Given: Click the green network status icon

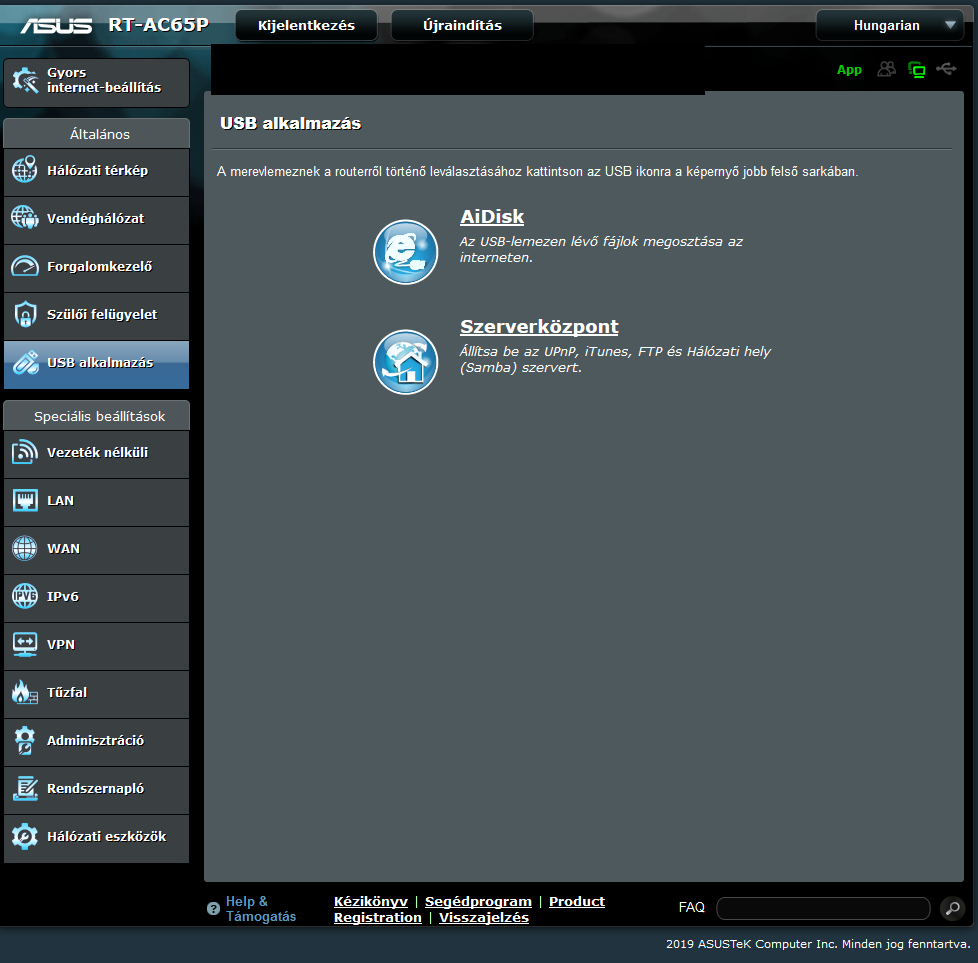Looking at the screenshot, I should [917, 70].
